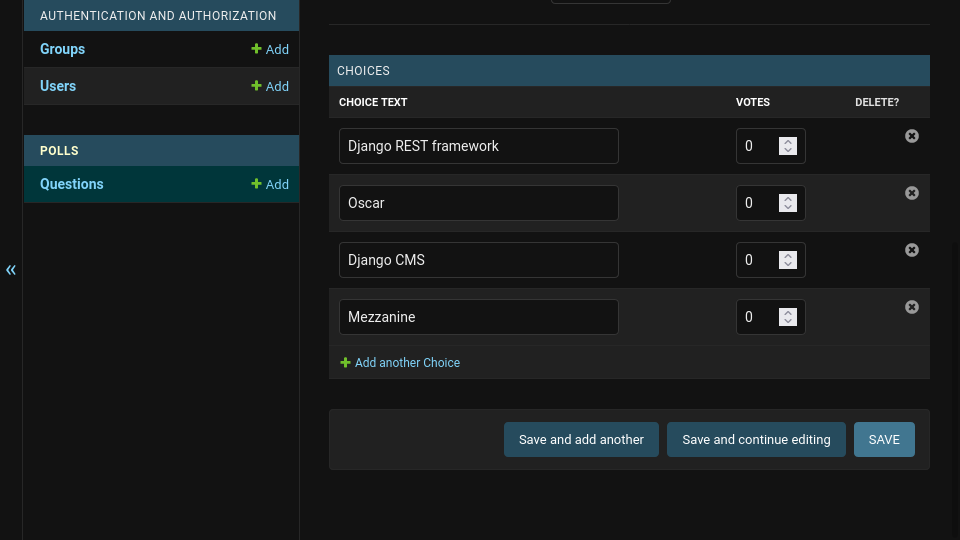Focus the Mezzanine choice text field
Image resolution: width=960 pixels, height=540 pixels.
point(478,317)
